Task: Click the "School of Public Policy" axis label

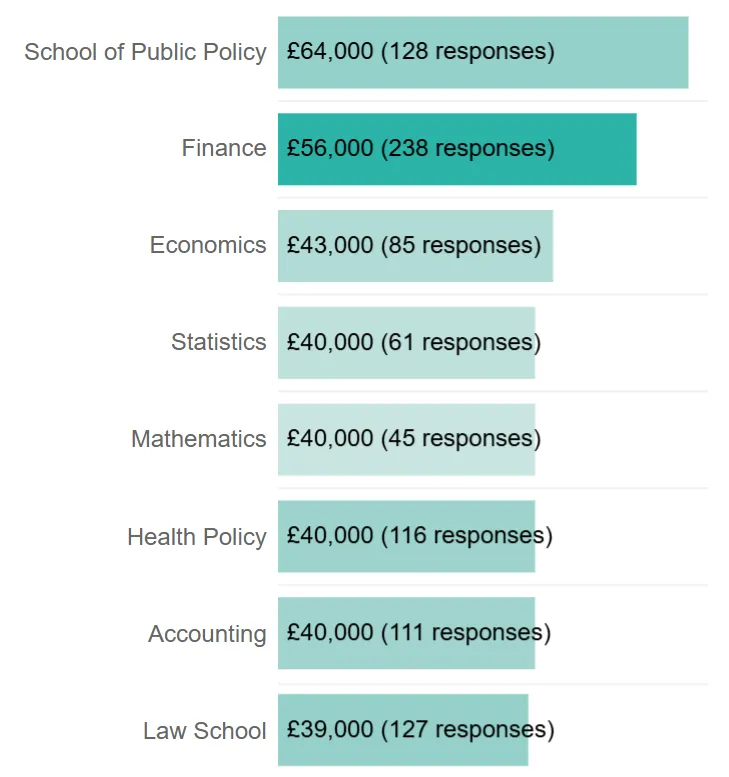Action: point(145,52)
